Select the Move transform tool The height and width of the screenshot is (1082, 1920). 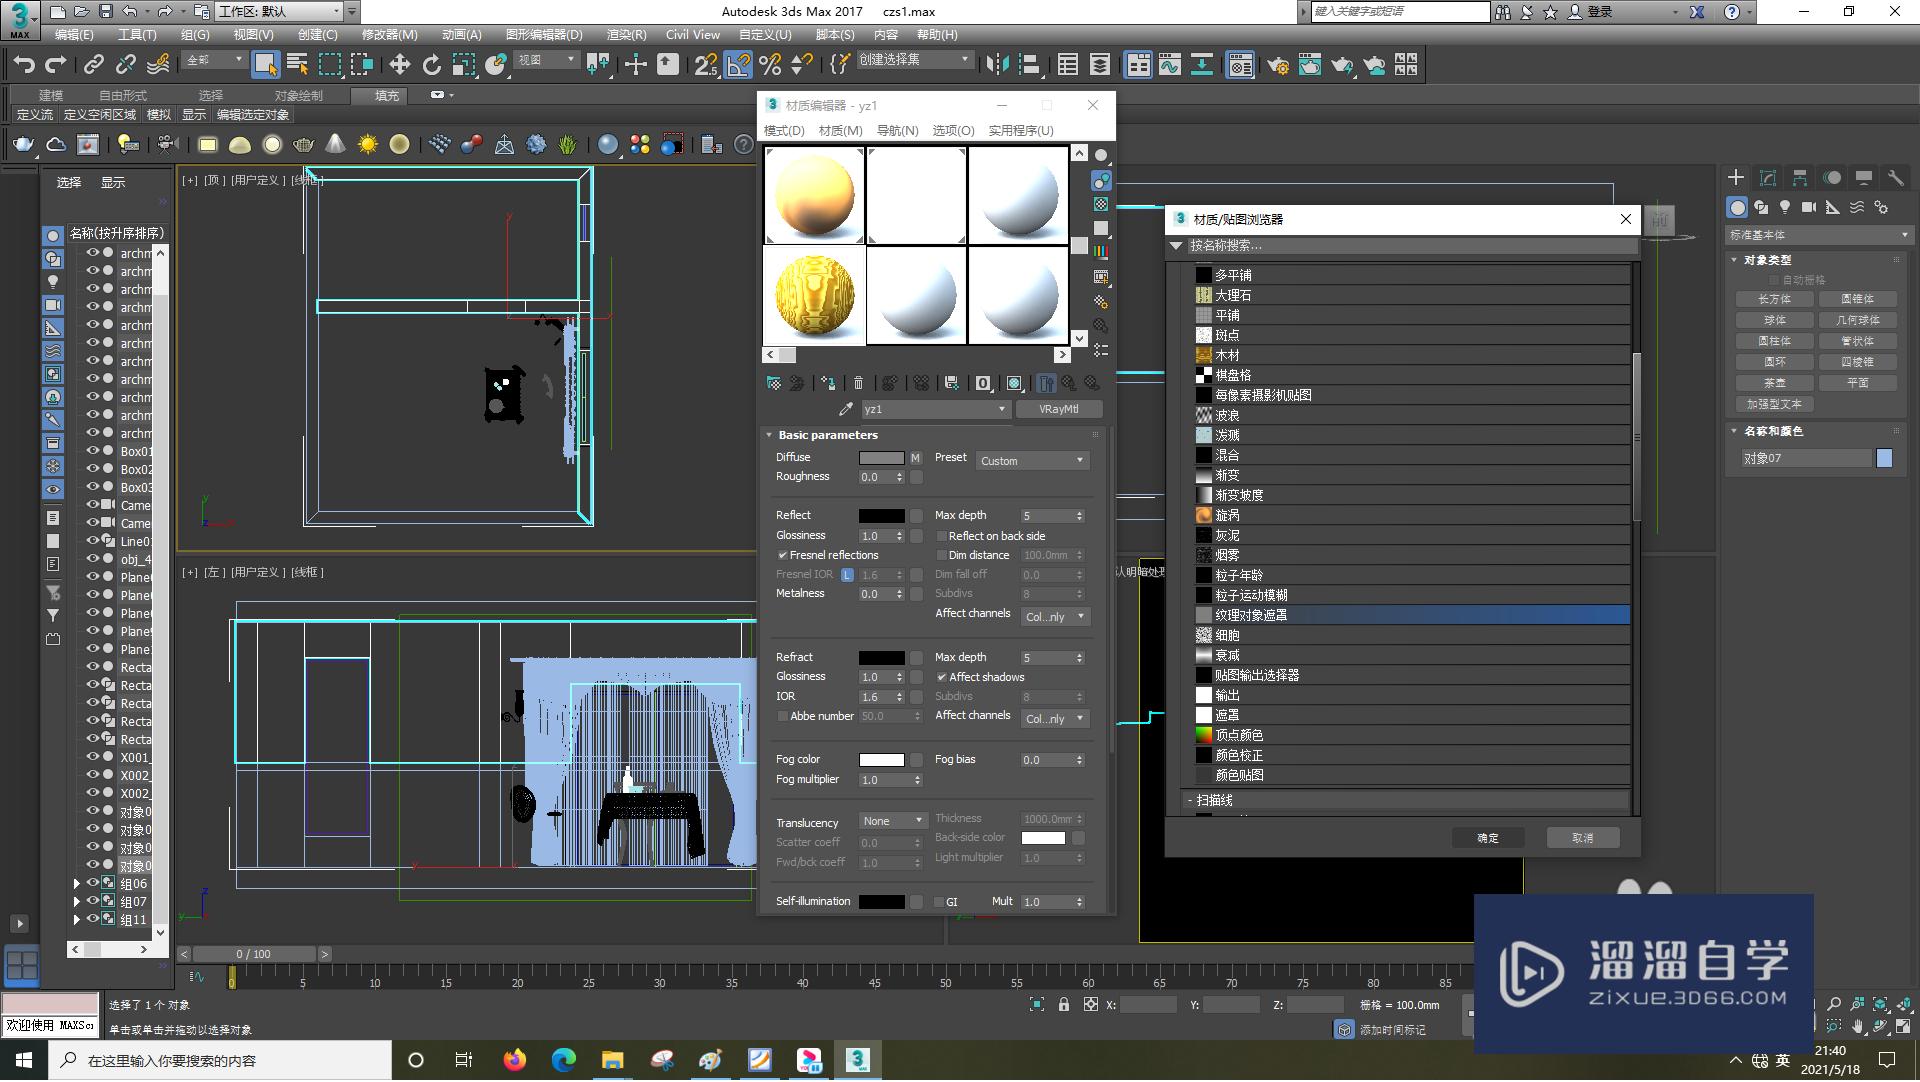399,65
